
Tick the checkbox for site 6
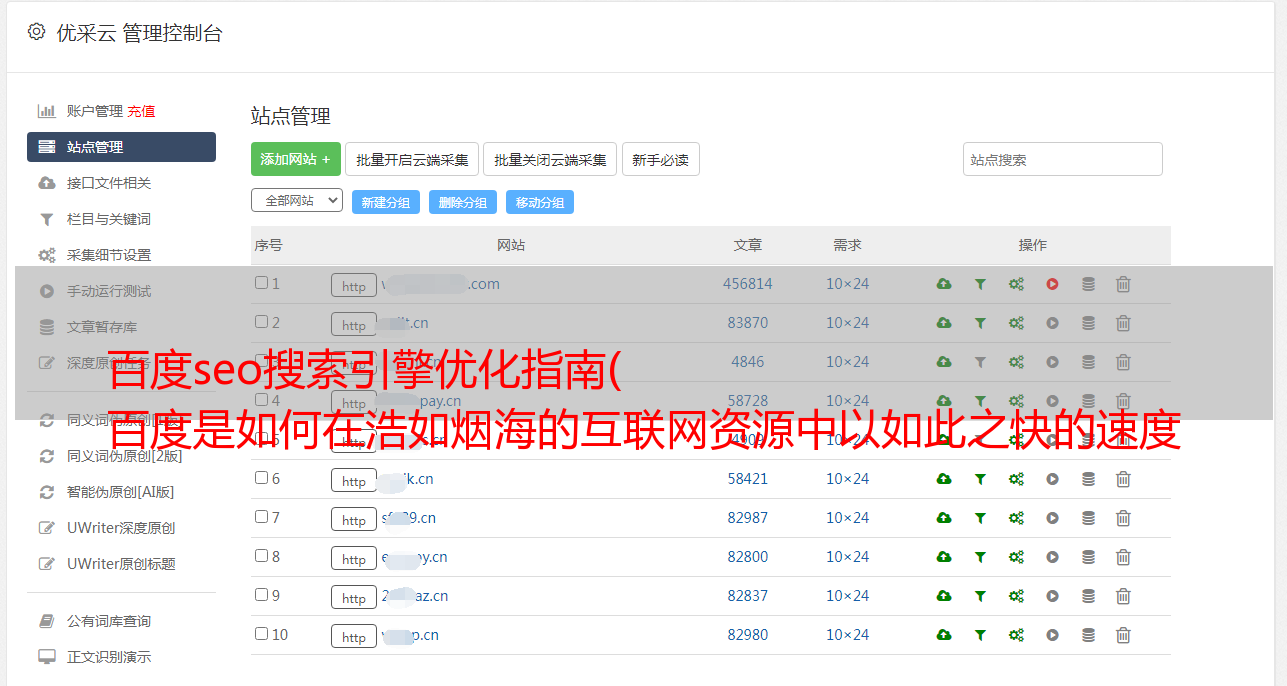click(261, 478)
